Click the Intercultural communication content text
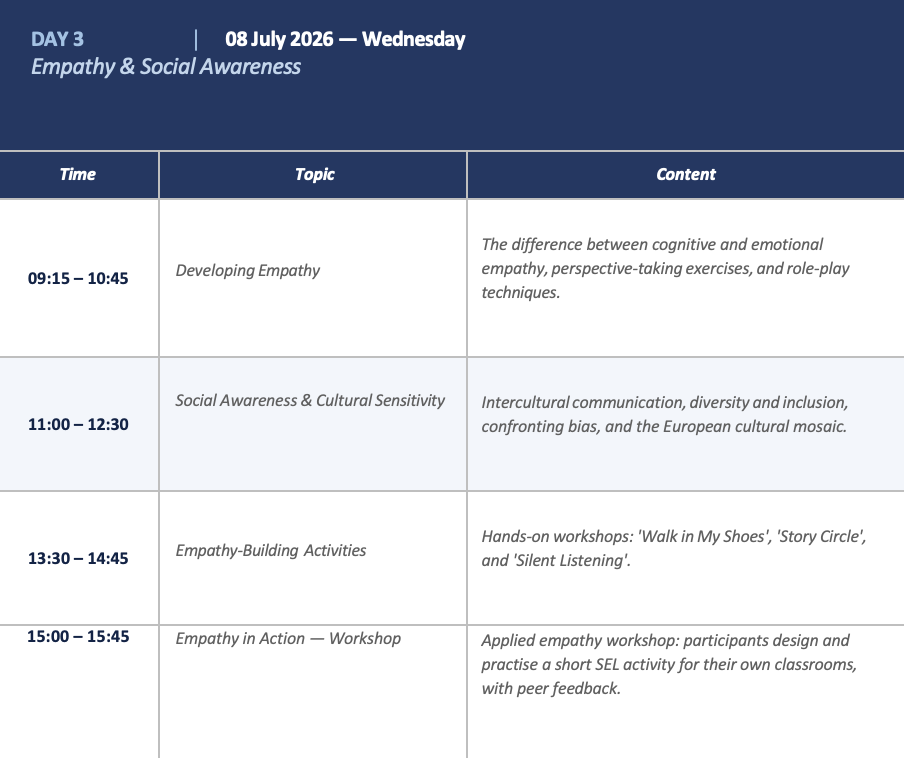The width and height of the screenshot is (904, 758). 665,414
